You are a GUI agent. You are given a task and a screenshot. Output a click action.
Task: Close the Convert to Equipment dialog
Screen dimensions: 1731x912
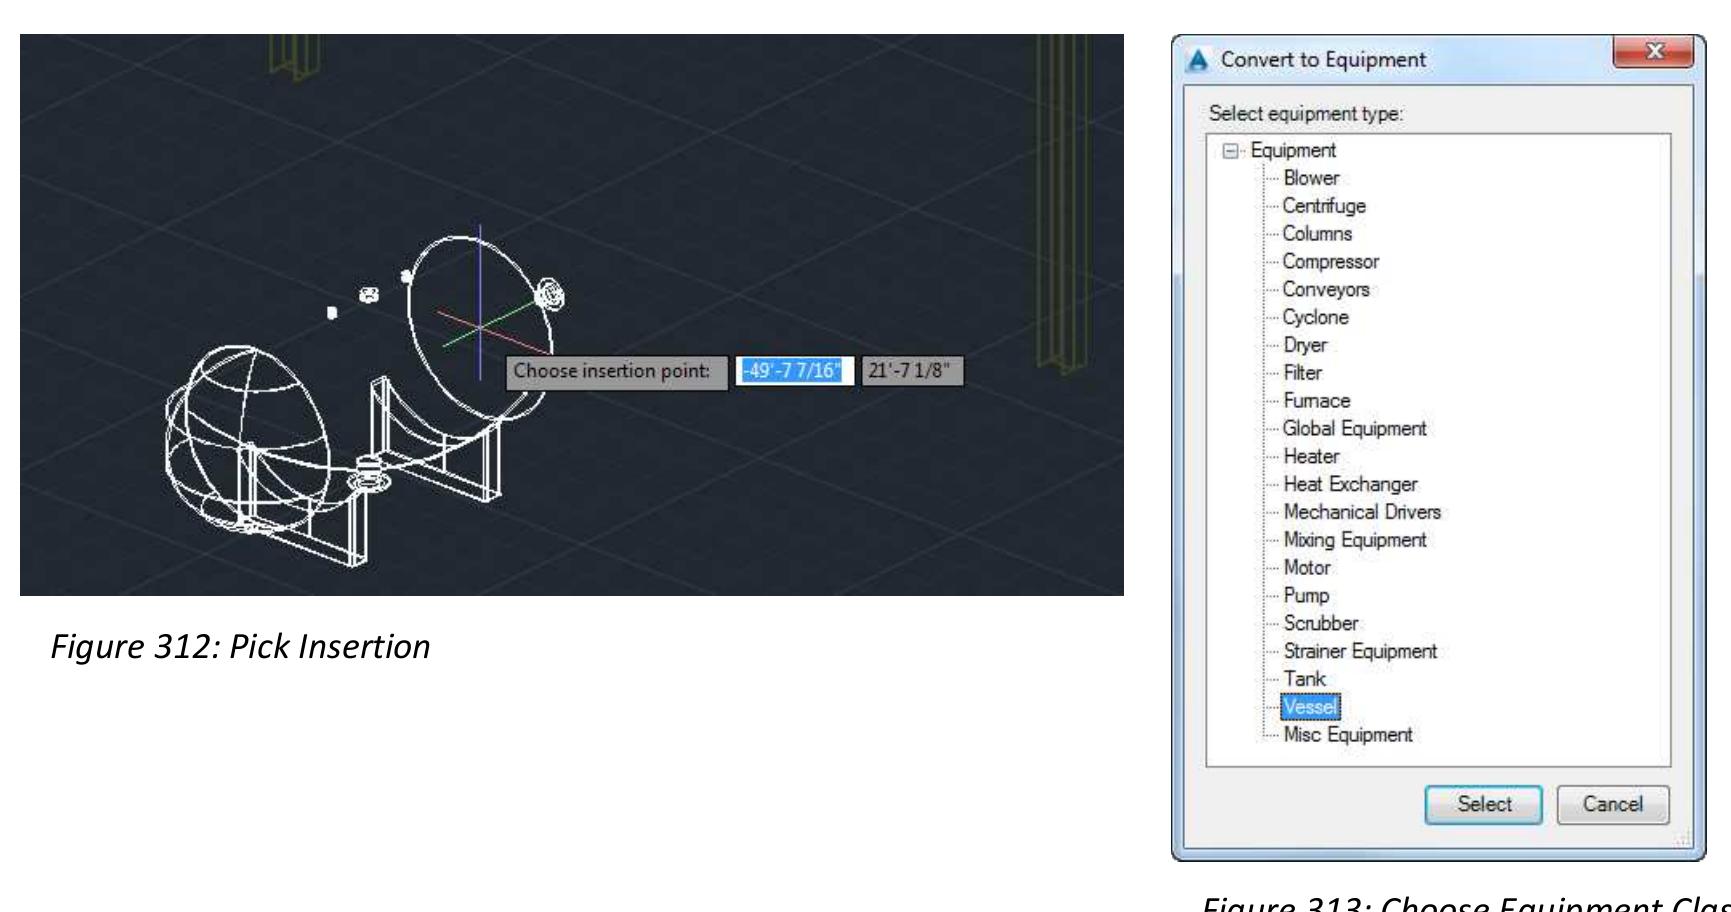(1654, 51)
